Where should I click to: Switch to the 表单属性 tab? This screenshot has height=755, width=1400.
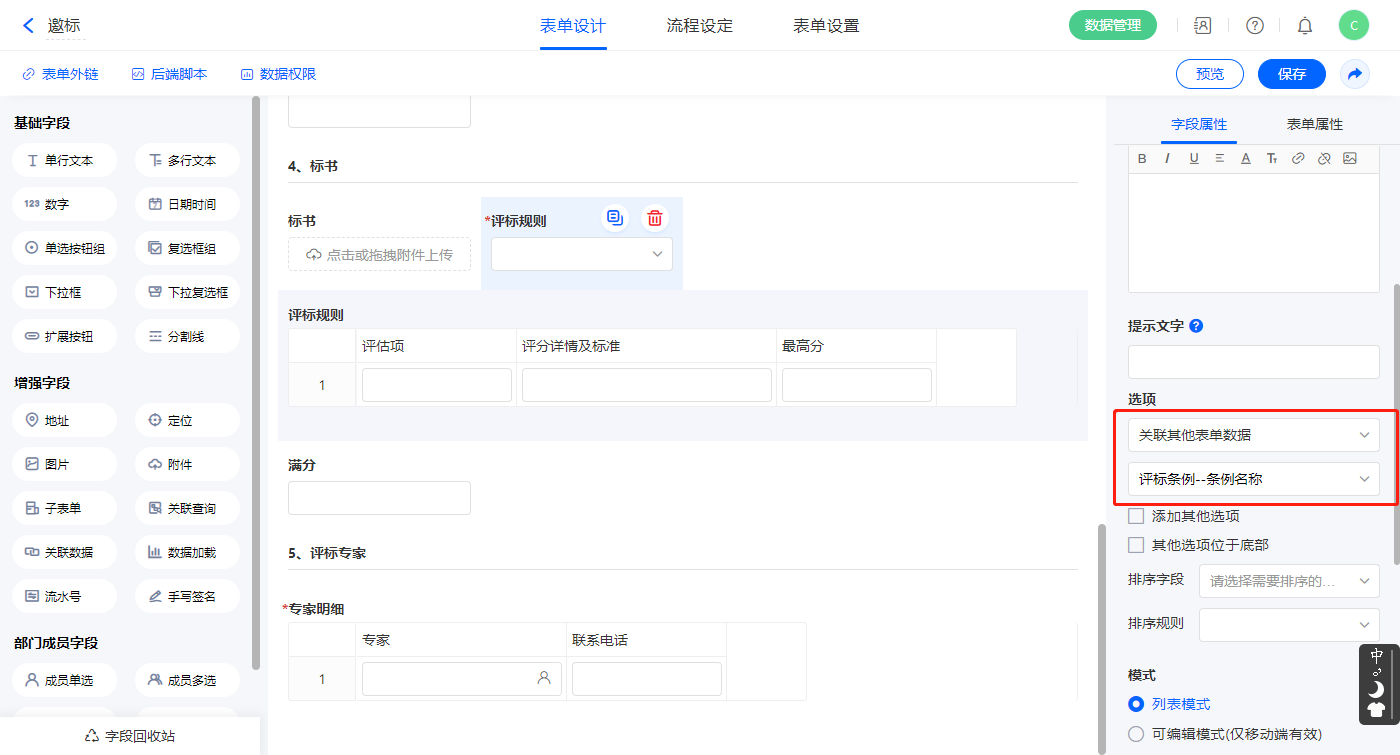coord(1314,124)
